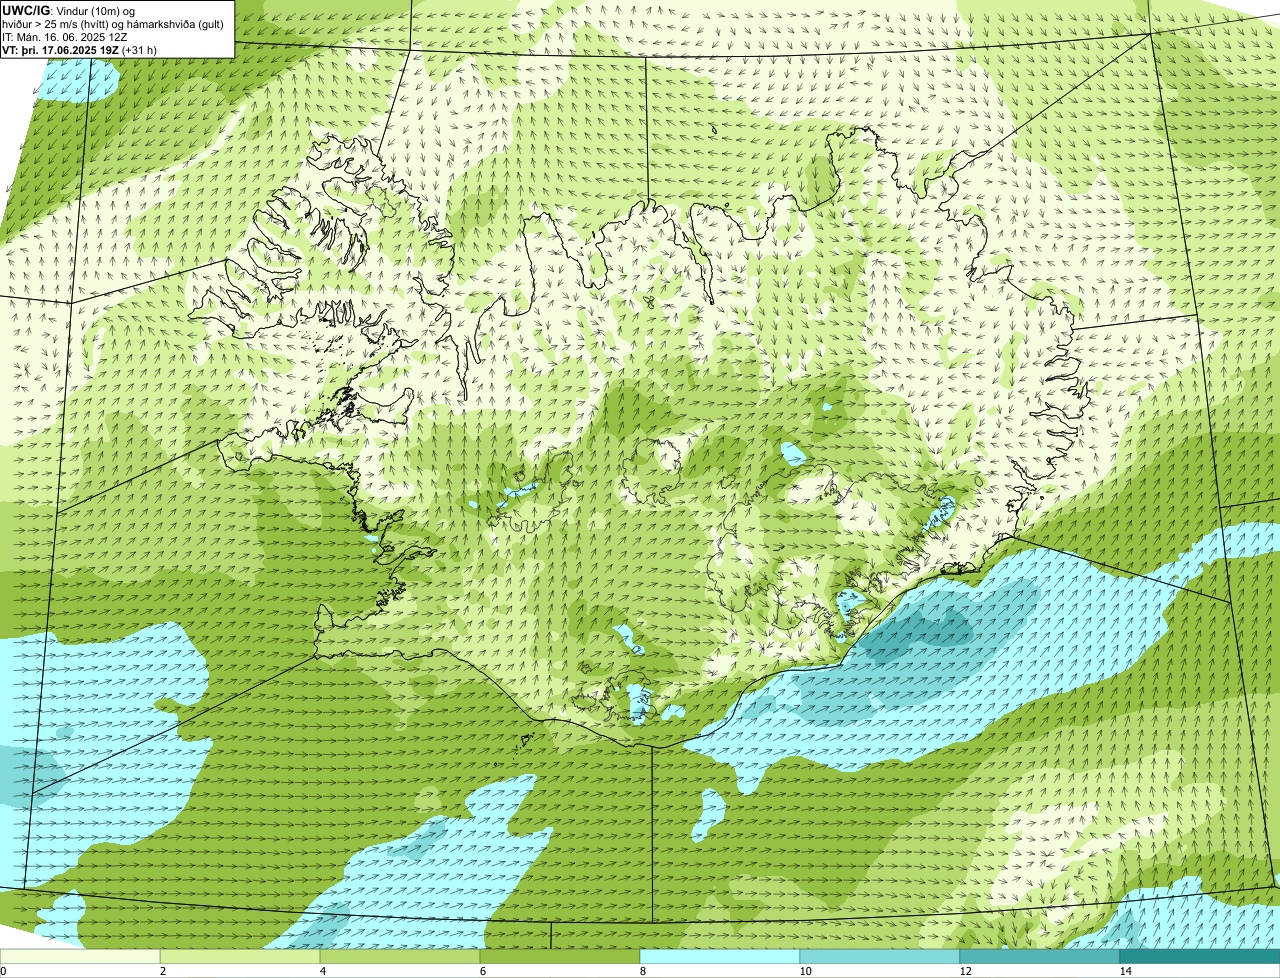Click the 'hviður > 25 m/s (hvítt)' description line
This screenshot has width=1280, height=978.
(114, 23)
